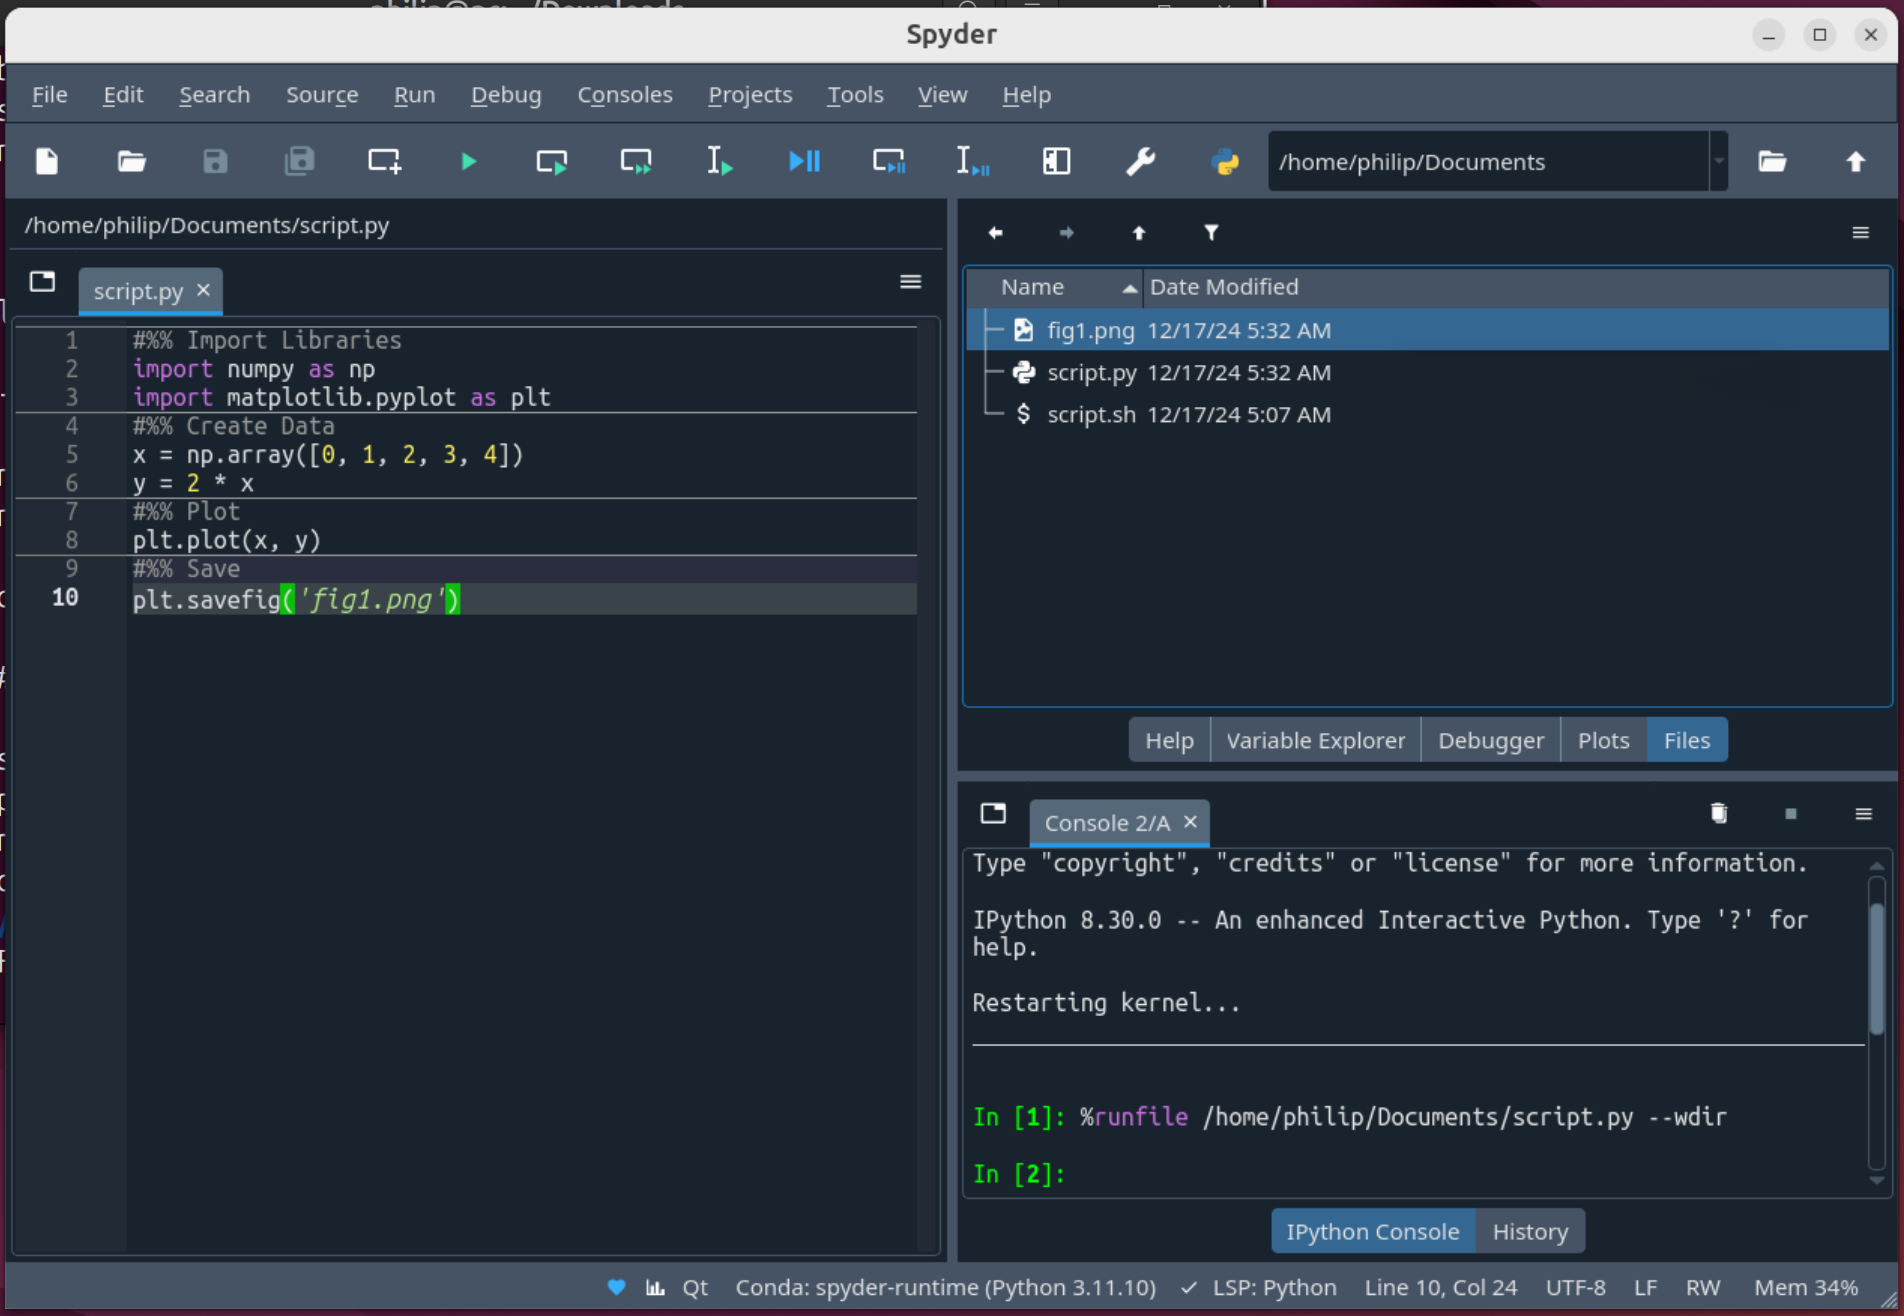Run file with the green play icon
This screenshot has height=1316, width=1904.
click(468, 161)
